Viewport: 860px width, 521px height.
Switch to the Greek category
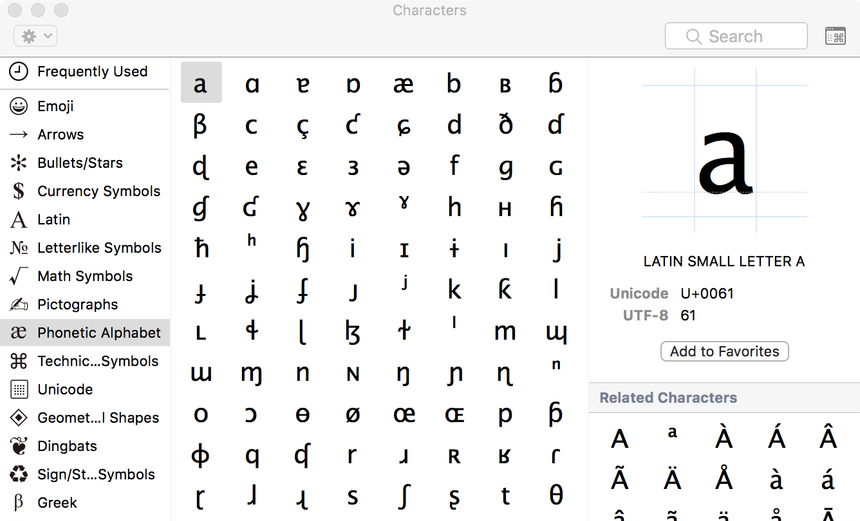coord(57,503)
